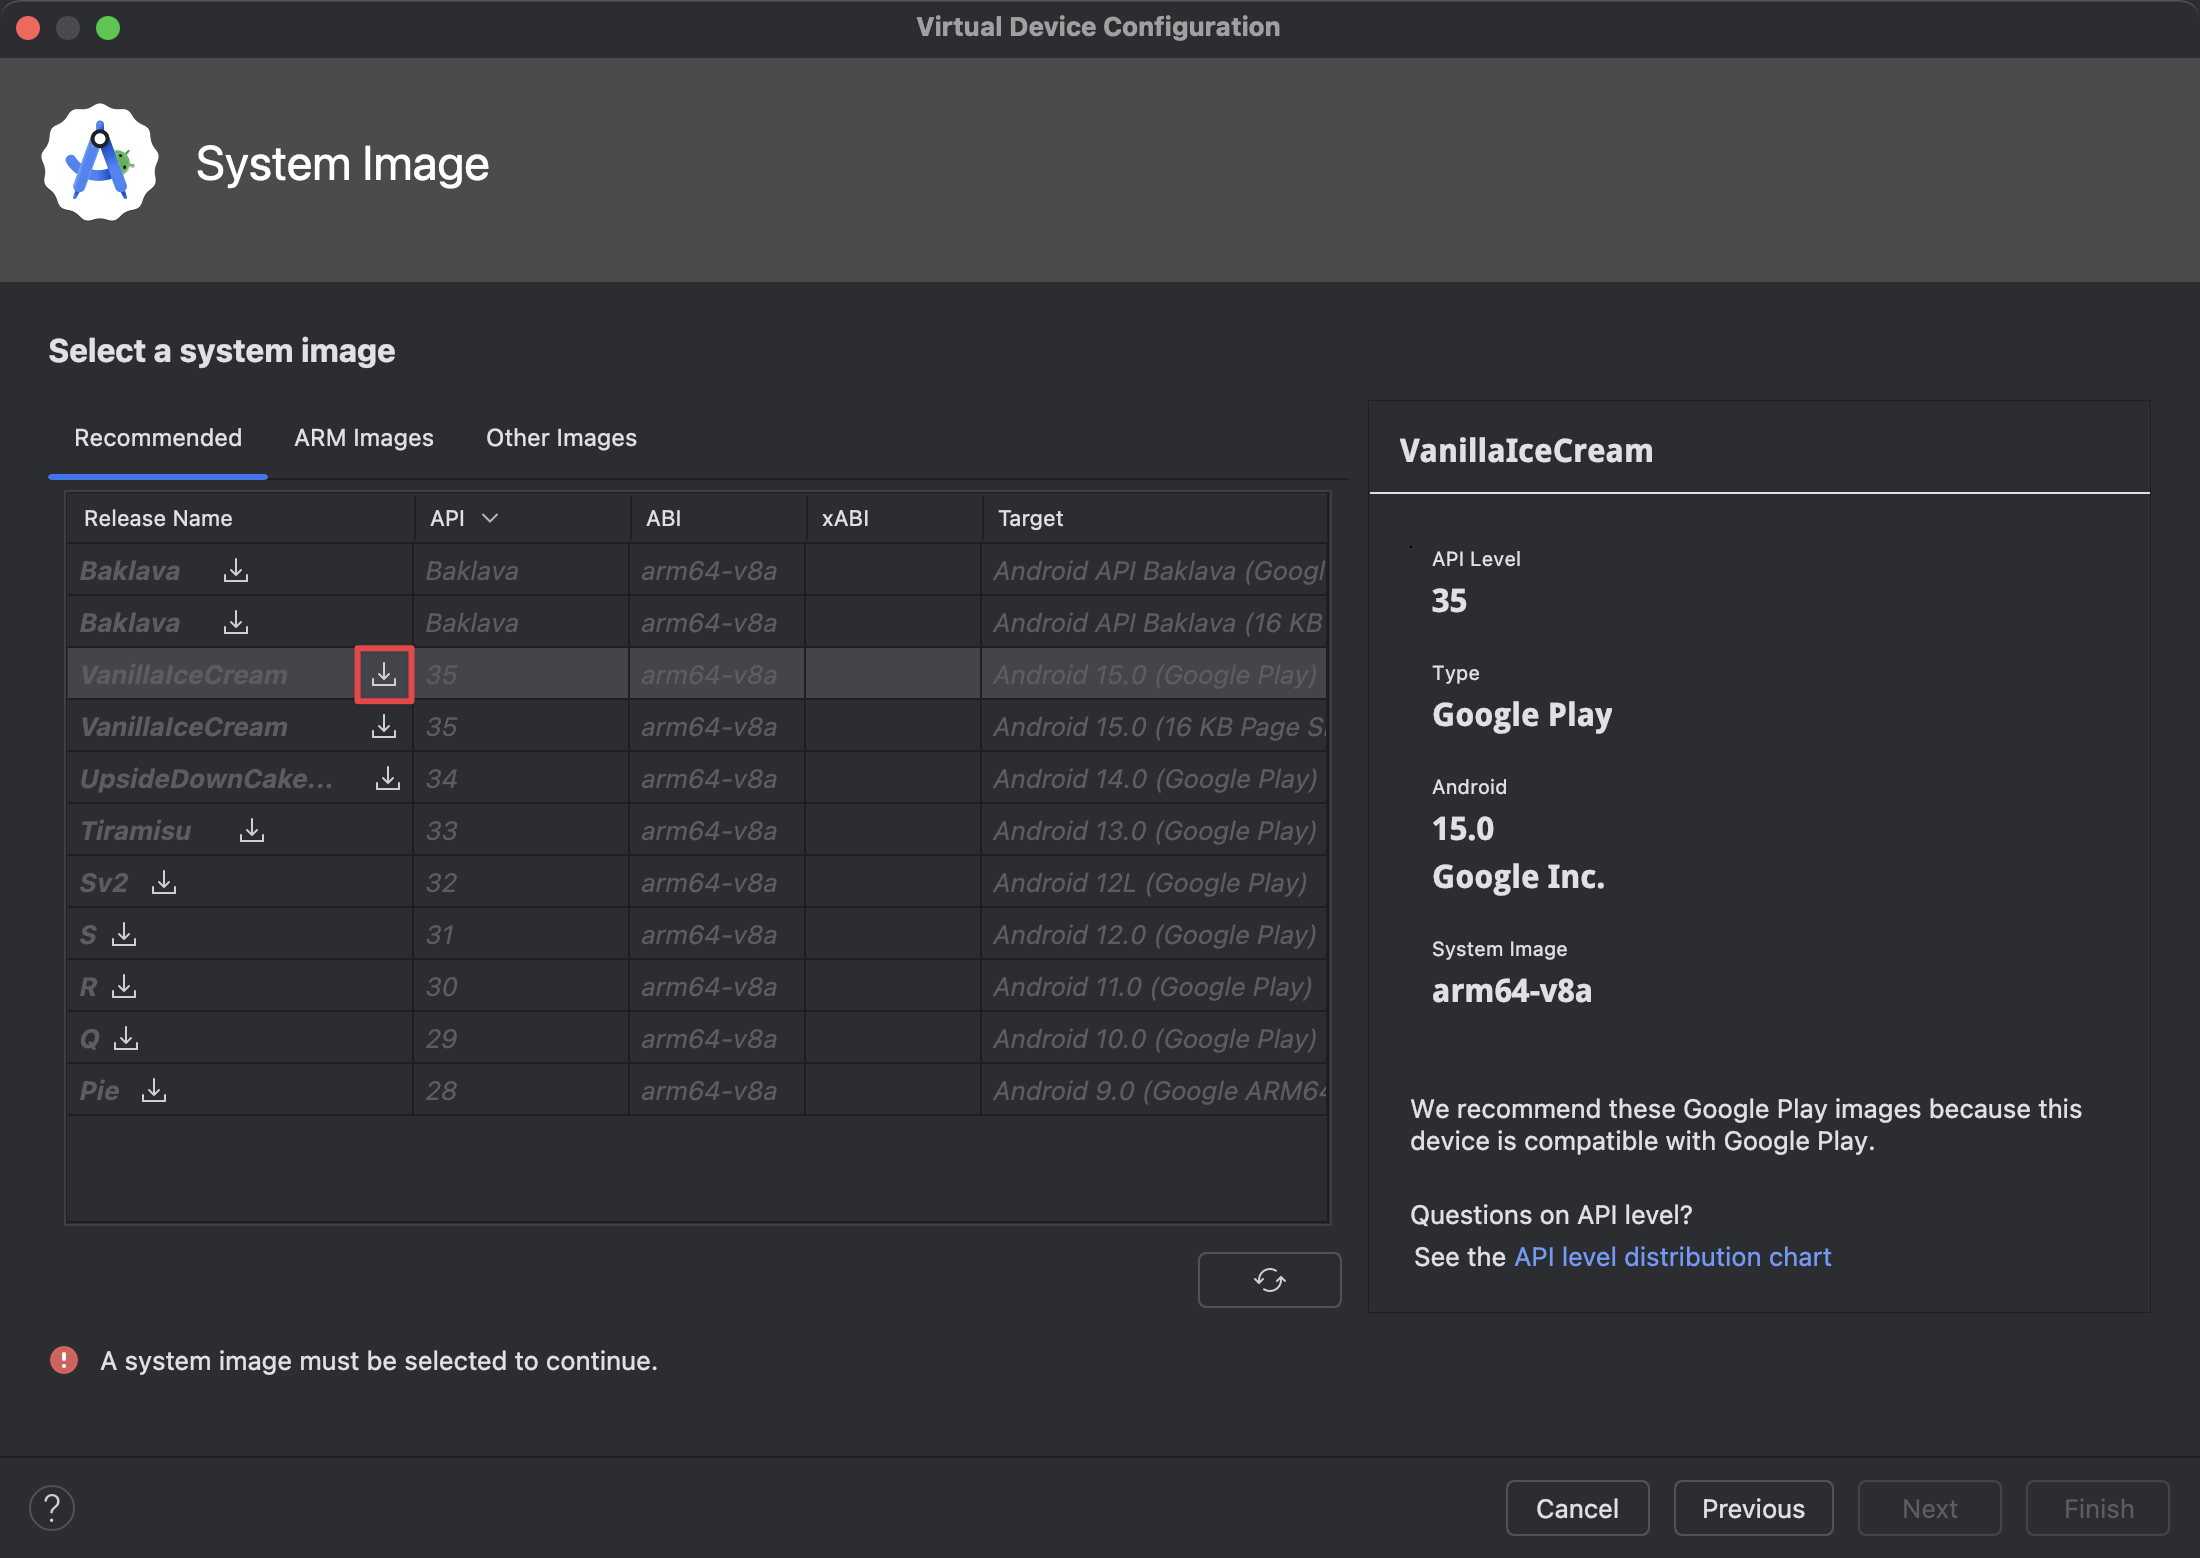The image size is (2200, 1558).
Task: Go back with the Previous button
Action: [1753, 1507]
